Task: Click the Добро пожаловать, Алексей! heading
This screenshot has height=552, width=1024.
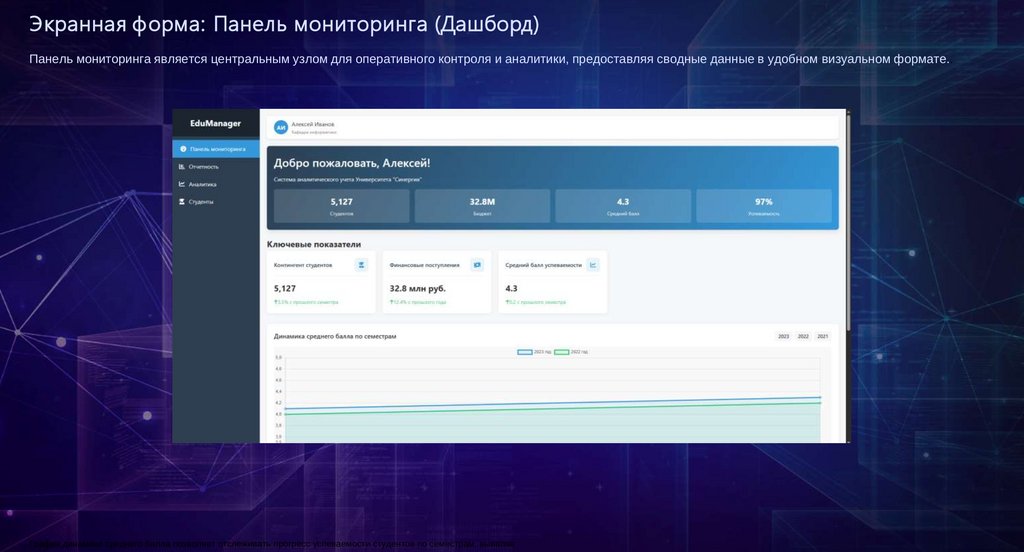Action: (352, 163)
